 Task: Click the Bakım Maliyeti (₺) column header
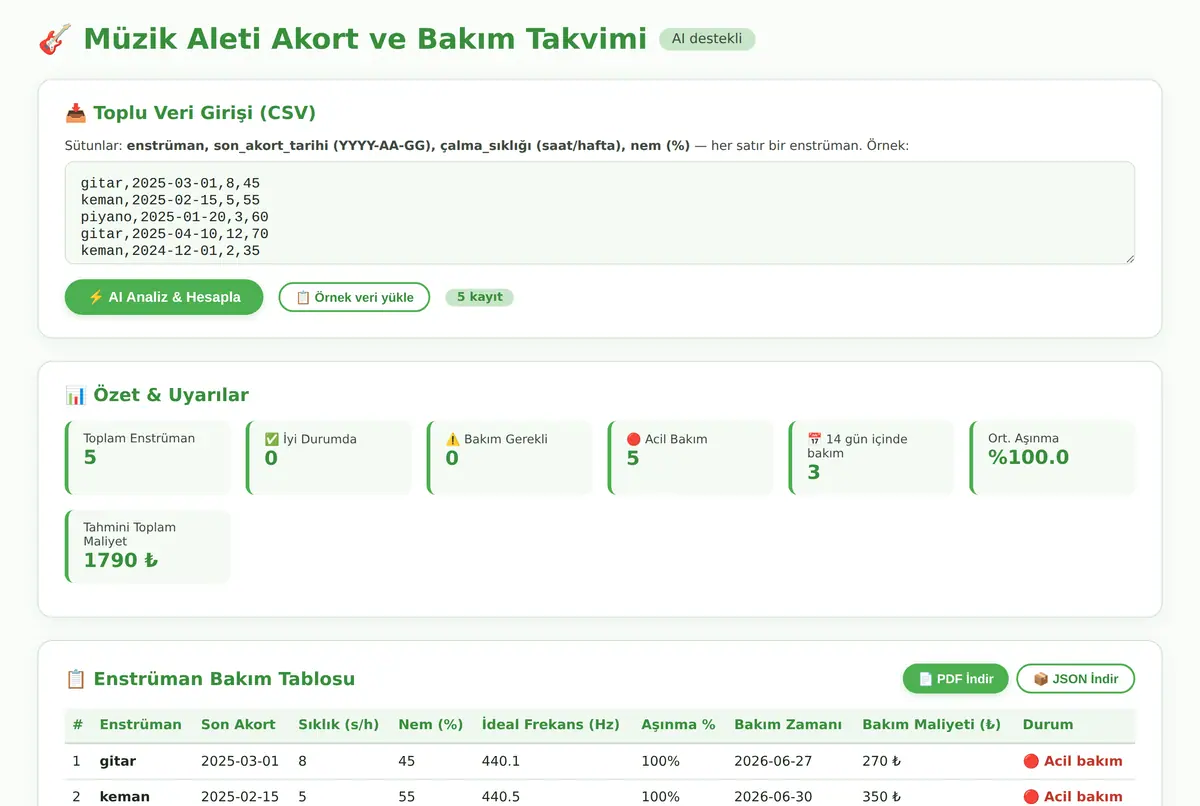tap(931, 724)
